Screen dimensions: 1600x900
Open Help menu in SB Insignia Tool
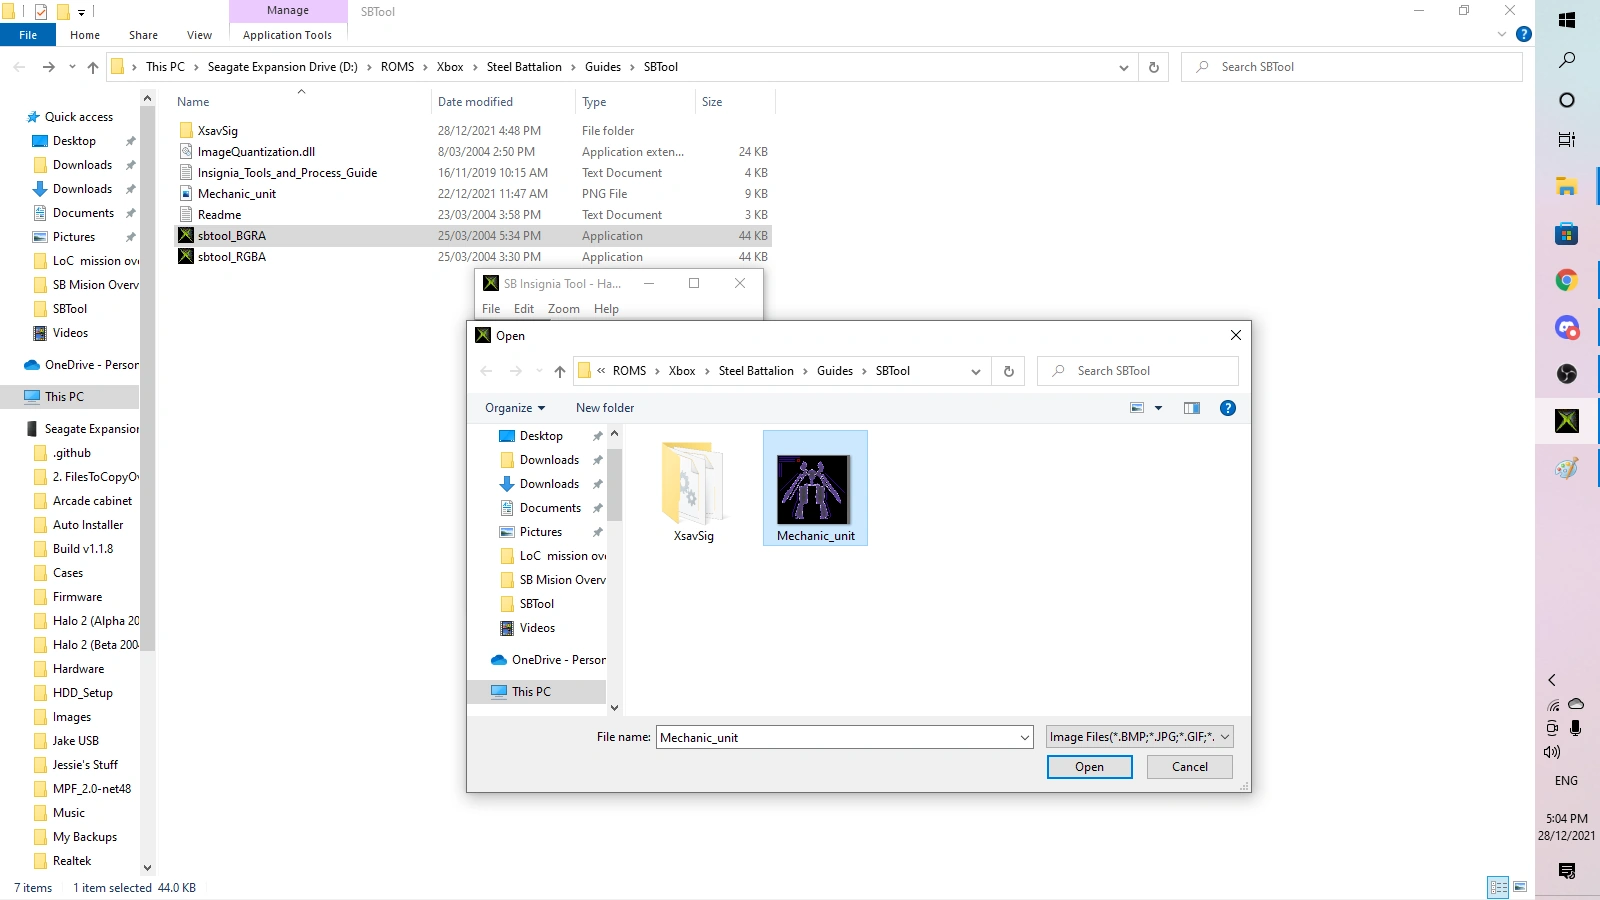coord(606,309)
